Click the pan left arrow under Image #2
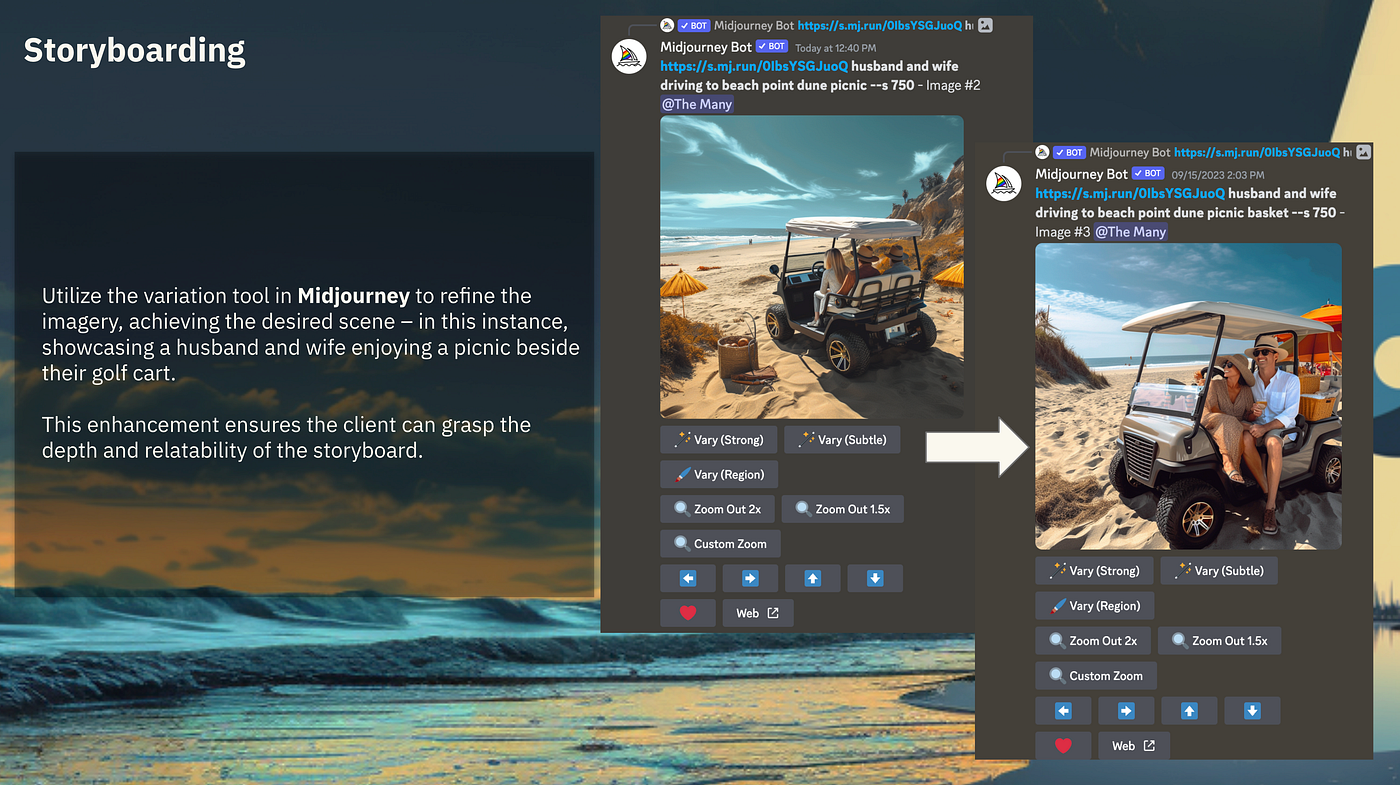 [x=688, y=578]
